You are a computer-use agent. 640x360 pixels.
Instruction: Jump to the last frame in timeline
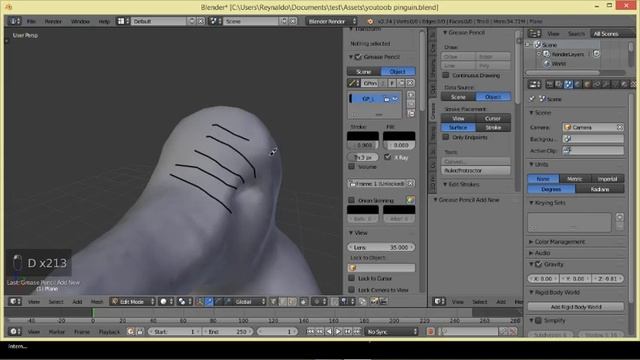(357, 331)
